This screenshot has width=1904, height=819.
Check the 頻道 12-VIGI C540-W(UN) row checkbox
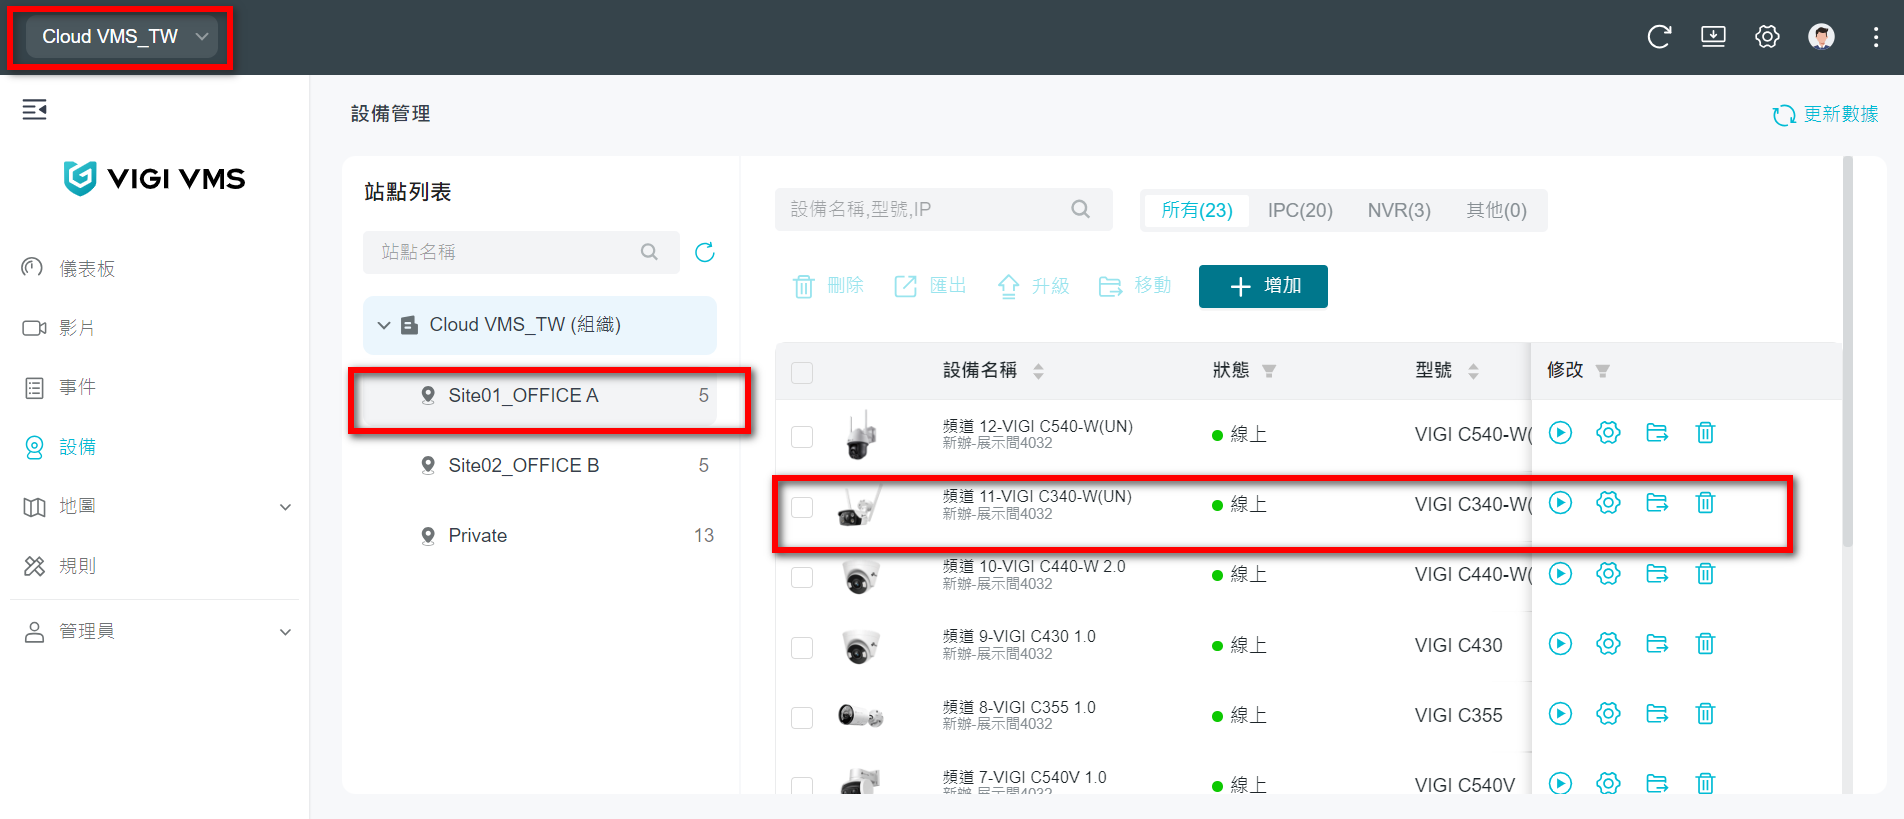802,437
